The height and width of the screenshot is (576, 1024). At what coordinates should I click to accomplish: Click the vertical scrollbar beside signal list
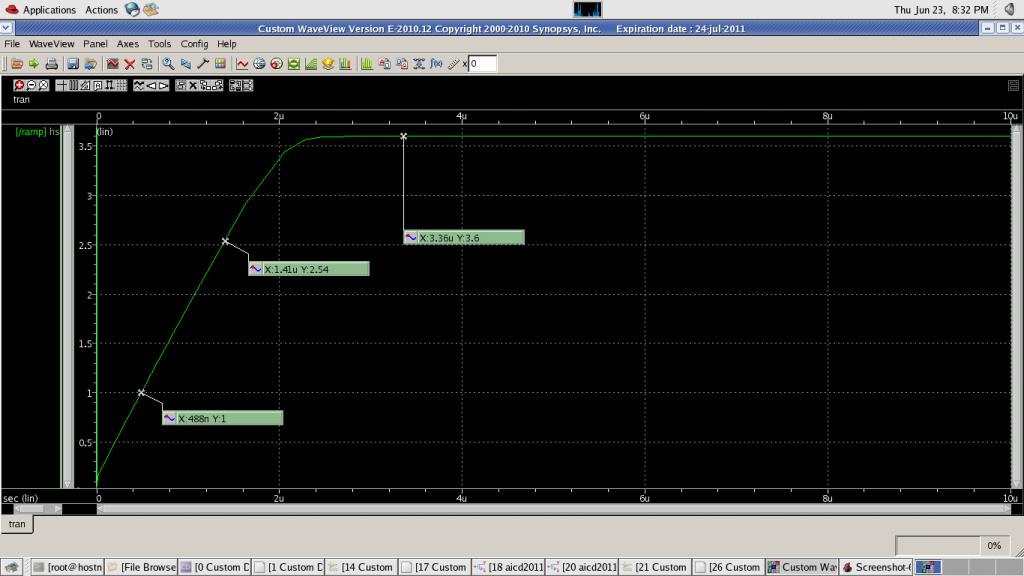pos(67,306)
